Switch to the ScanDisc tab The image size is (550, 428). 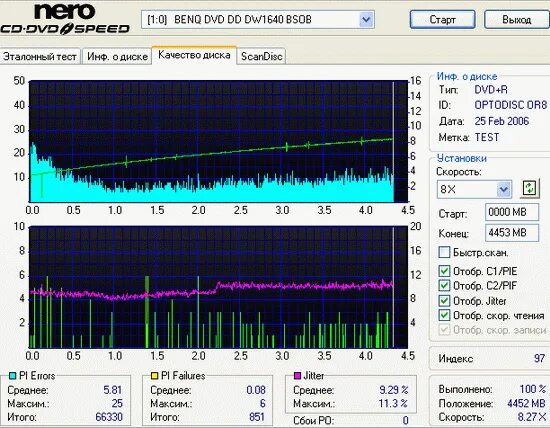[x=262, y=56]
